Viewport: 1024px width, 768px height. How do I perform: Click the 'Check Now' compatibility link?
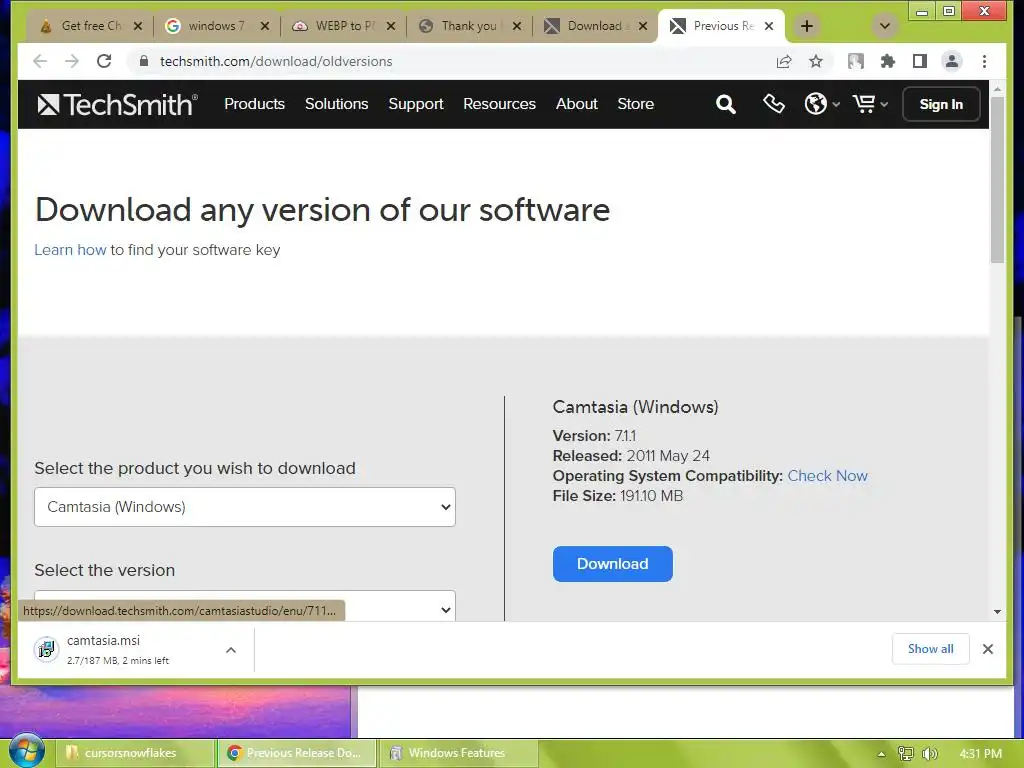(827, 476)
